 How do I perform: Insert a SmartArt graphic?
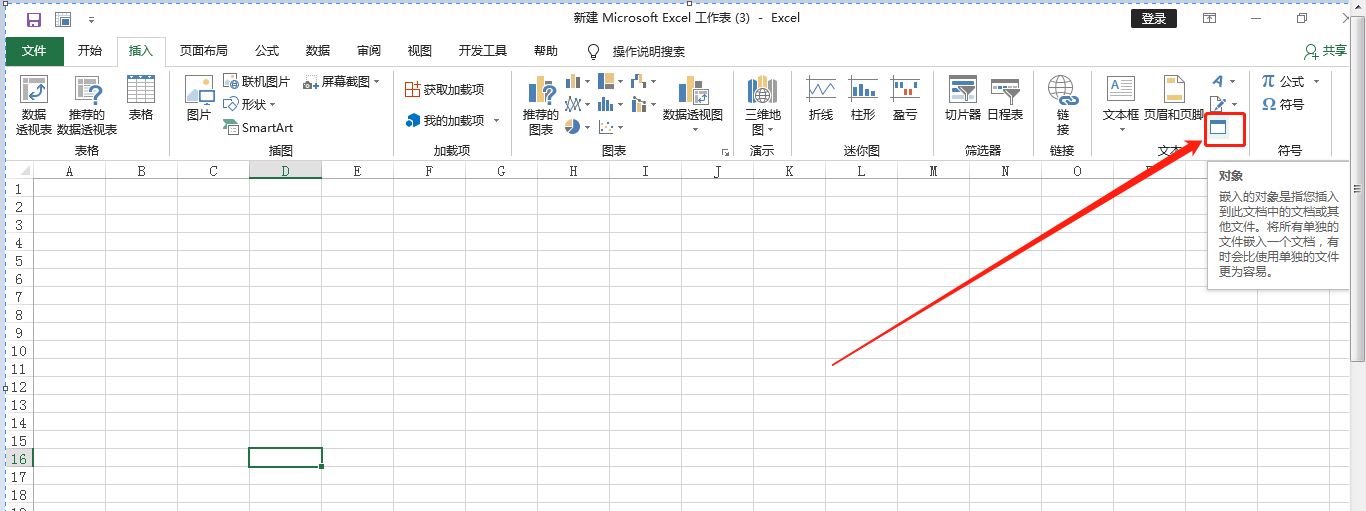point(258,127)
